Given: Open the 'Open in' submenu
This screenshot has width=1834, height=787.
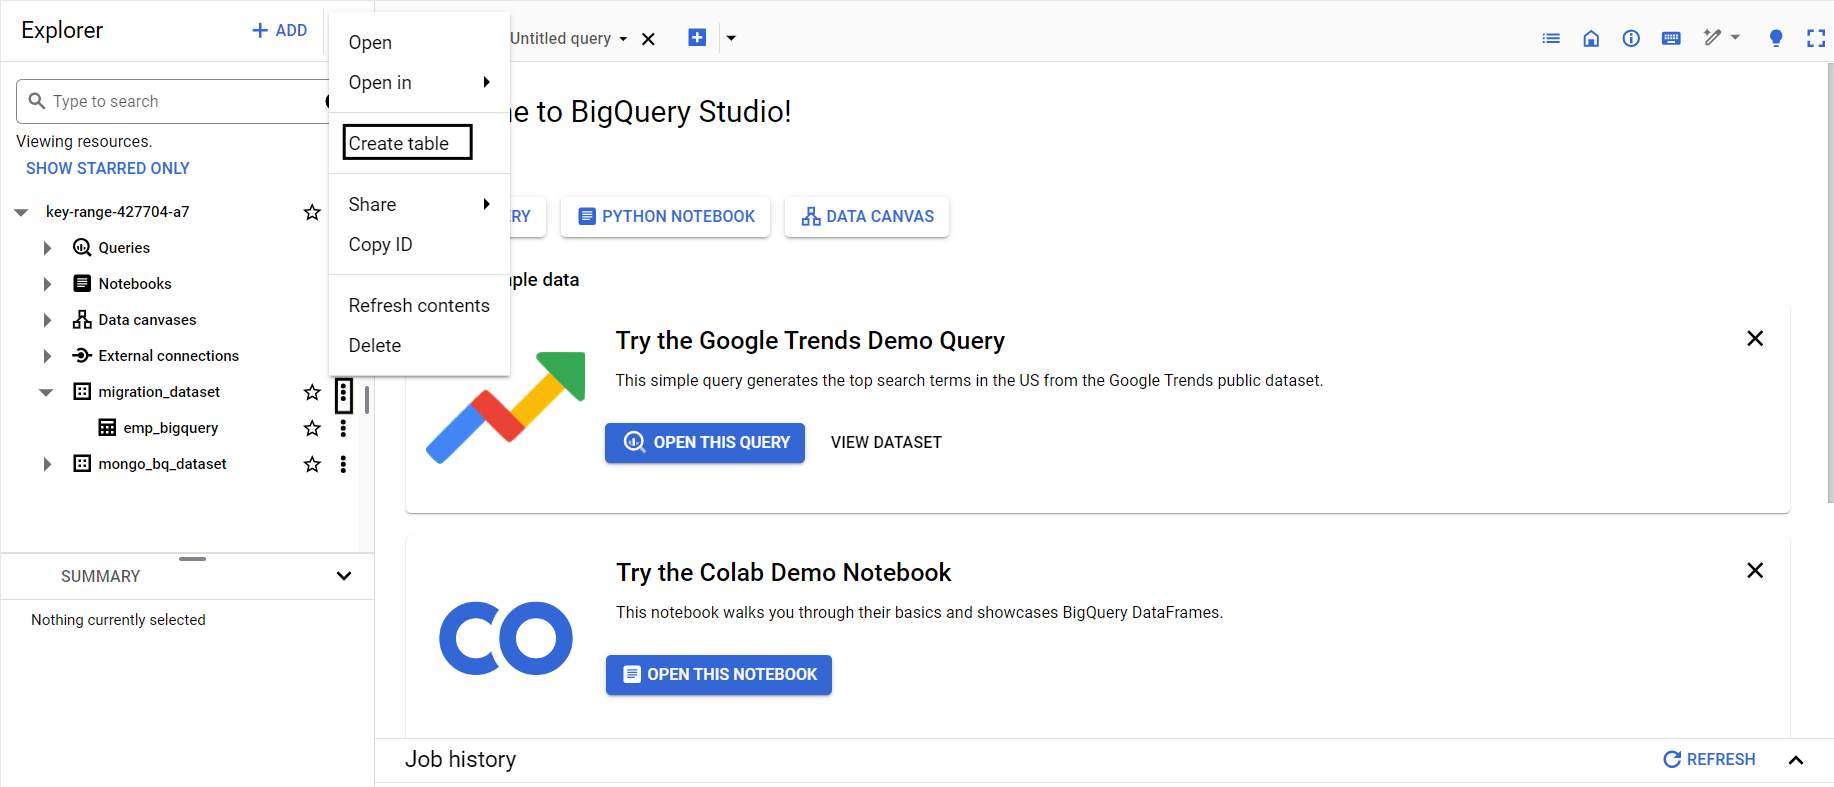Looking at the screenshot, I should click(419, 82).
